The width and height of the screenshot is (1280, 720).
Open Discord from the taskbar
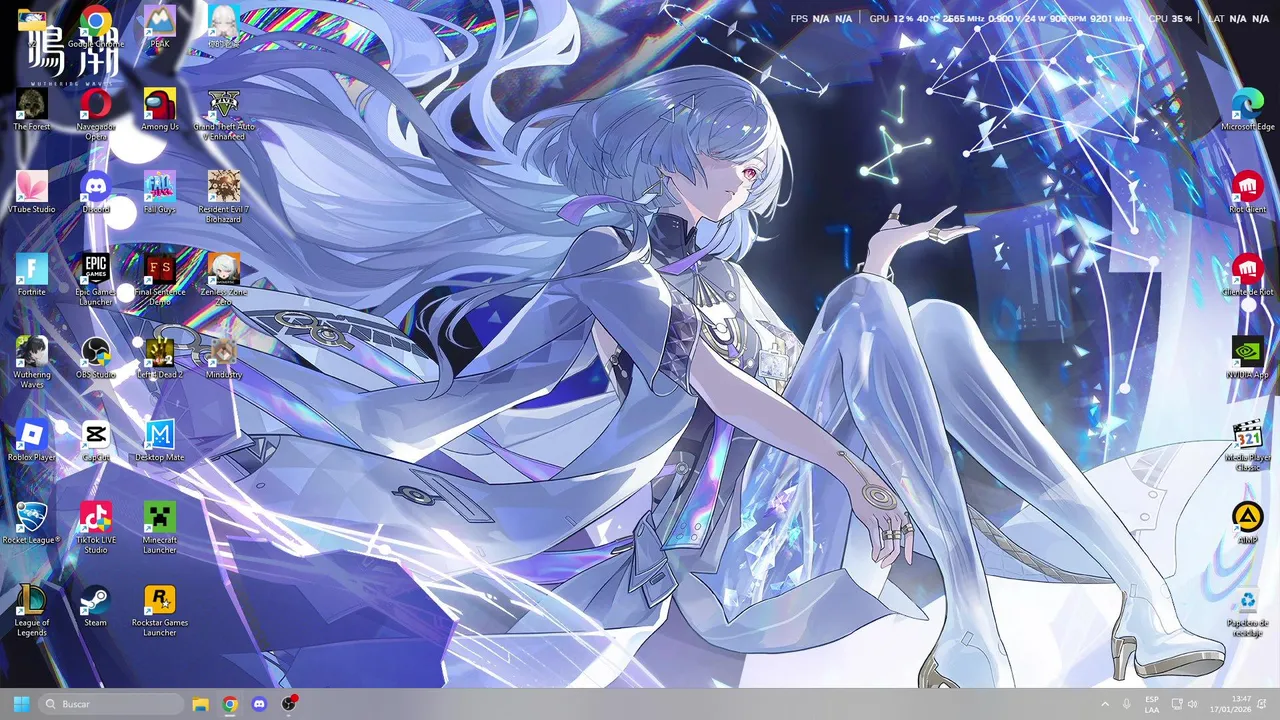[260, 704]
